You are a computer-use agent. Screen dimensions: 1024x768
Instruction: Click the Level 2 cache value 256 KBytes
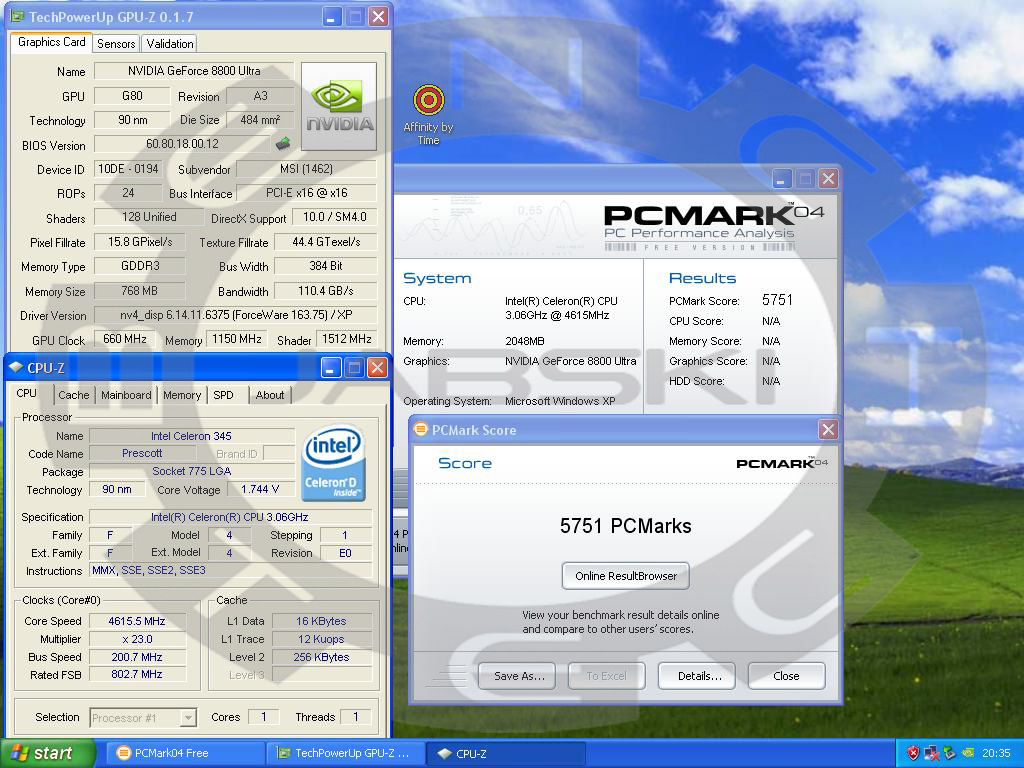click(321, 657)
